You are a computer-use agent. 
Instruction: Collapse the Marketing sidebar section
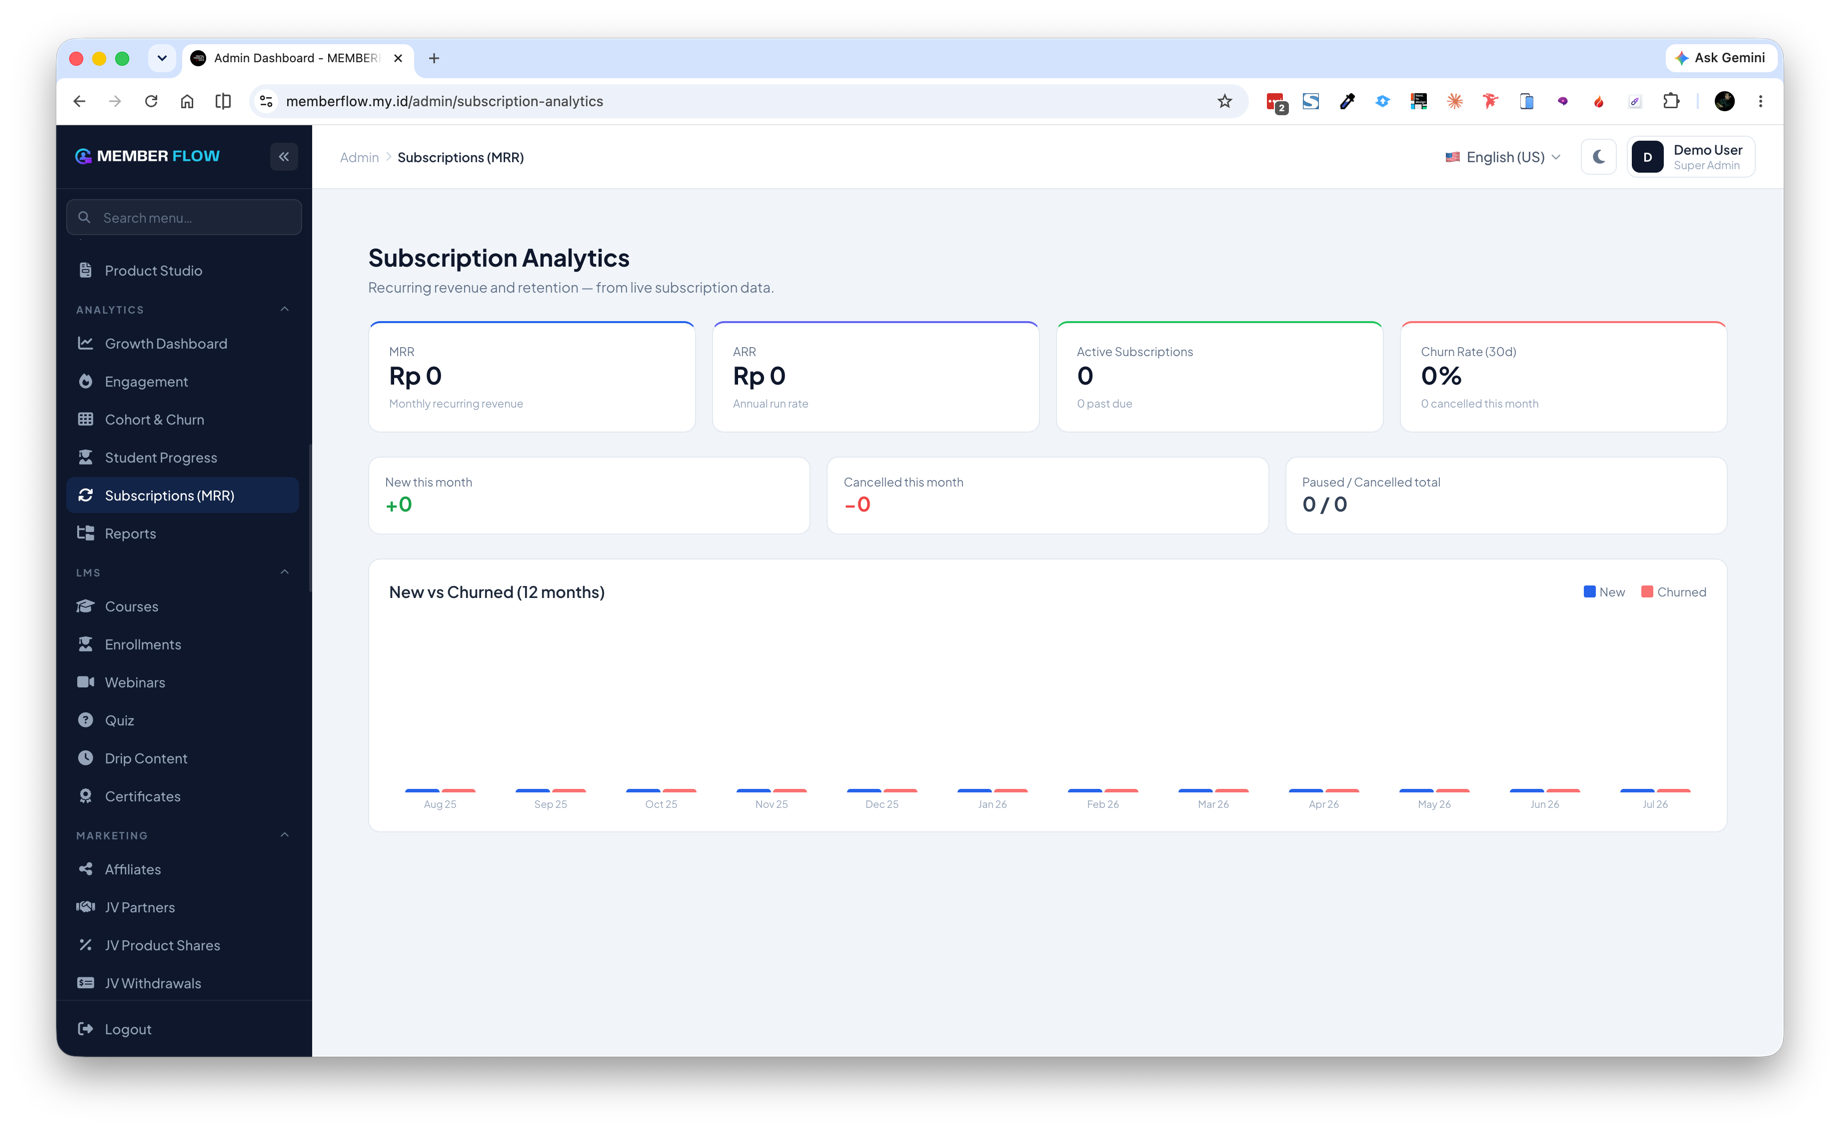click(x=284, y=835)
